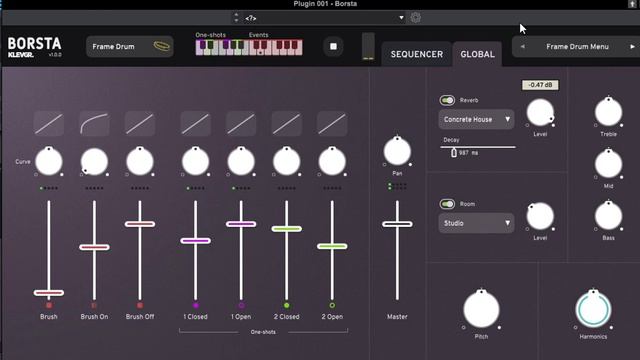Go to previous Frame Drum Menu preset
The width and height of the screenshot is (640, 360).
(522, 47)
